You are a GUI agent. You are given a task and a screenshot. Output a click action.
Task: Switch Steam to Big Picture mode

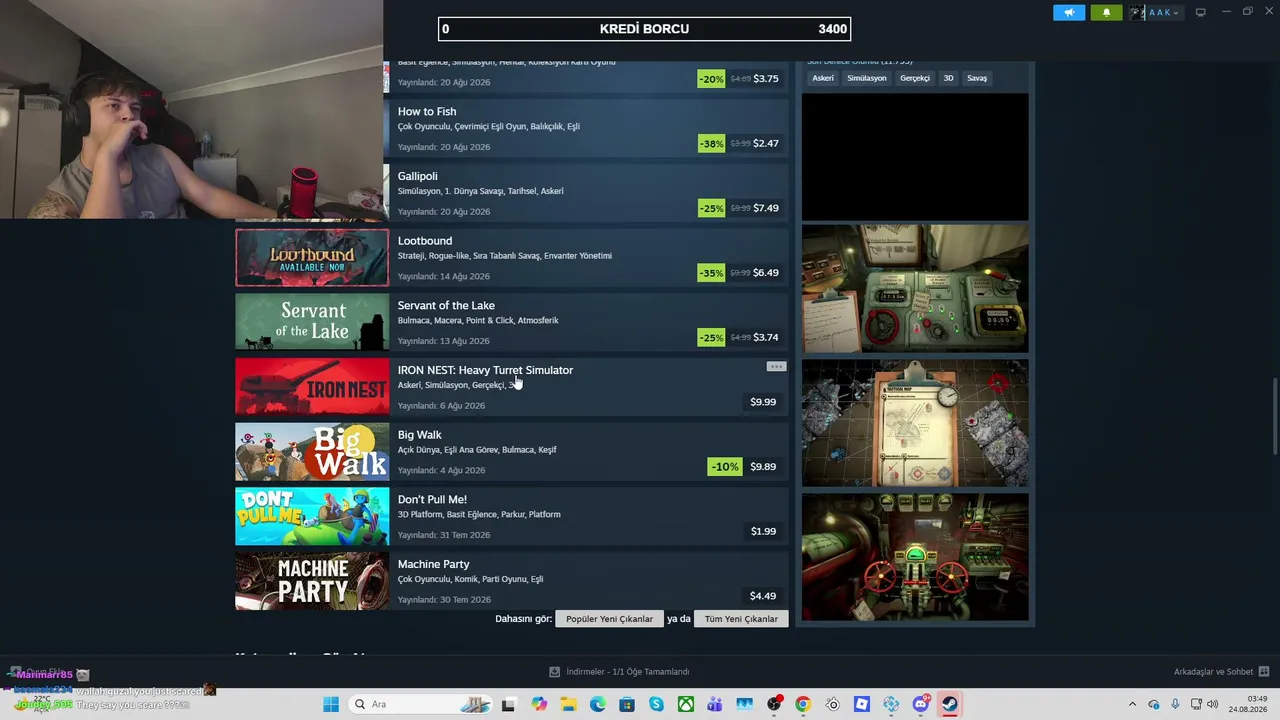click(x=1200, y=12)
